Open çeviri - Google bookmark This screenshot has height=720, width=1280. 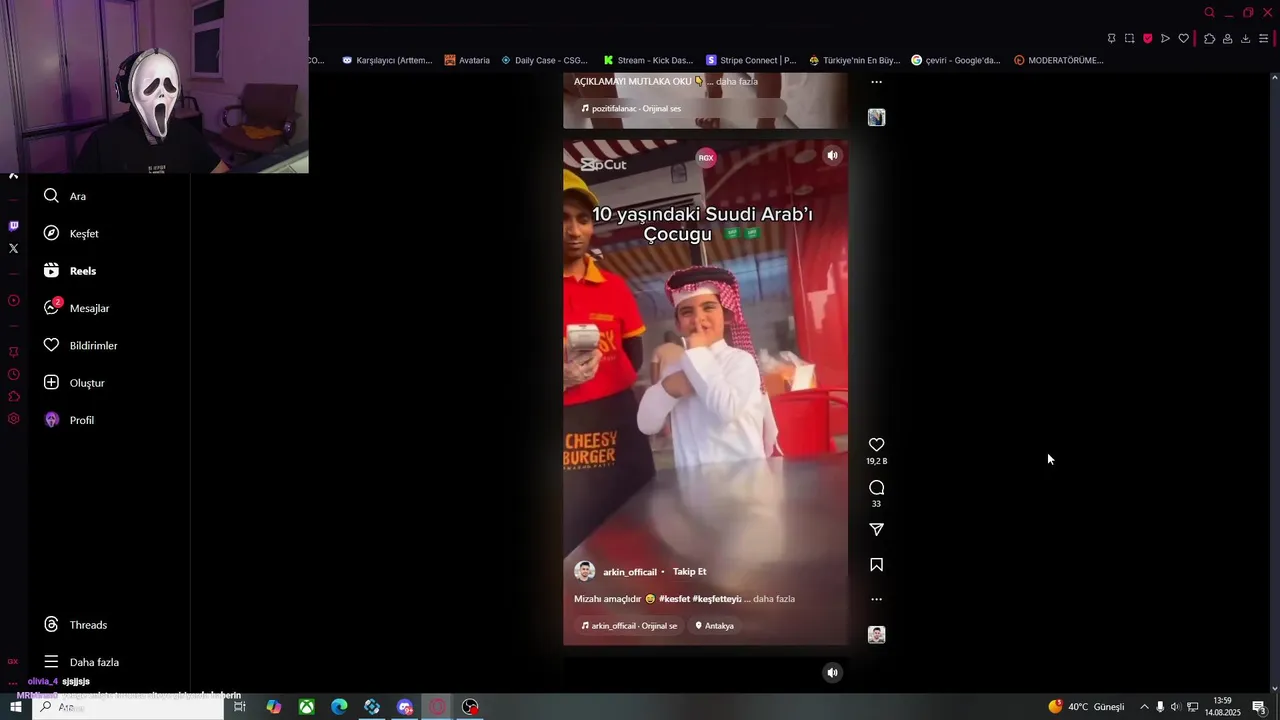(956, 60)
